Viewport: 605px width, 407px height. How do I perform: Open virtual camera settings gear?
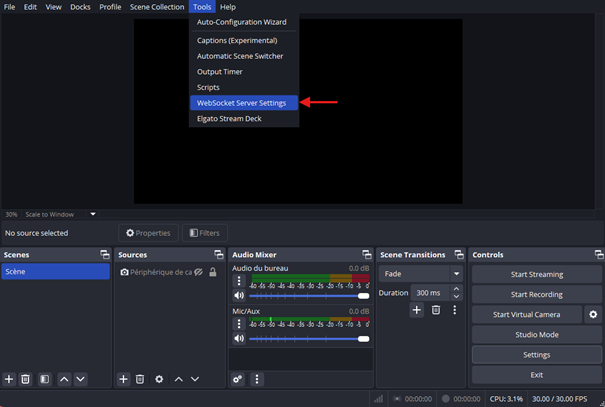pyautogui.click(x=593, y=314)
